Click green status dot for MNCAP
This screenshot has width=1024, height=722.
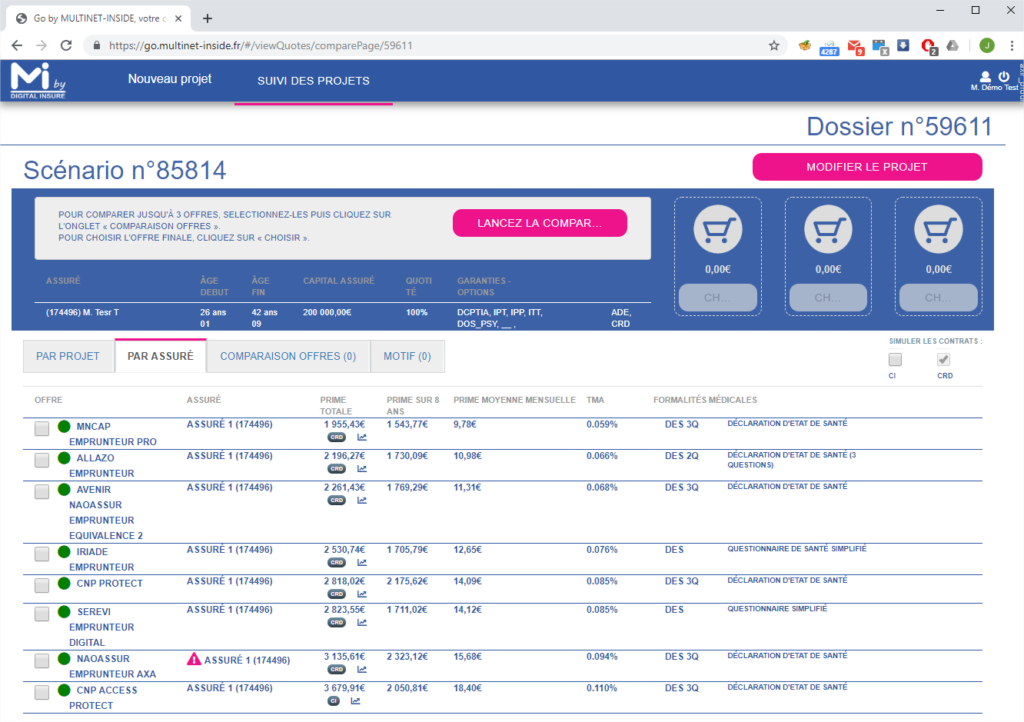tap(64, 426)
